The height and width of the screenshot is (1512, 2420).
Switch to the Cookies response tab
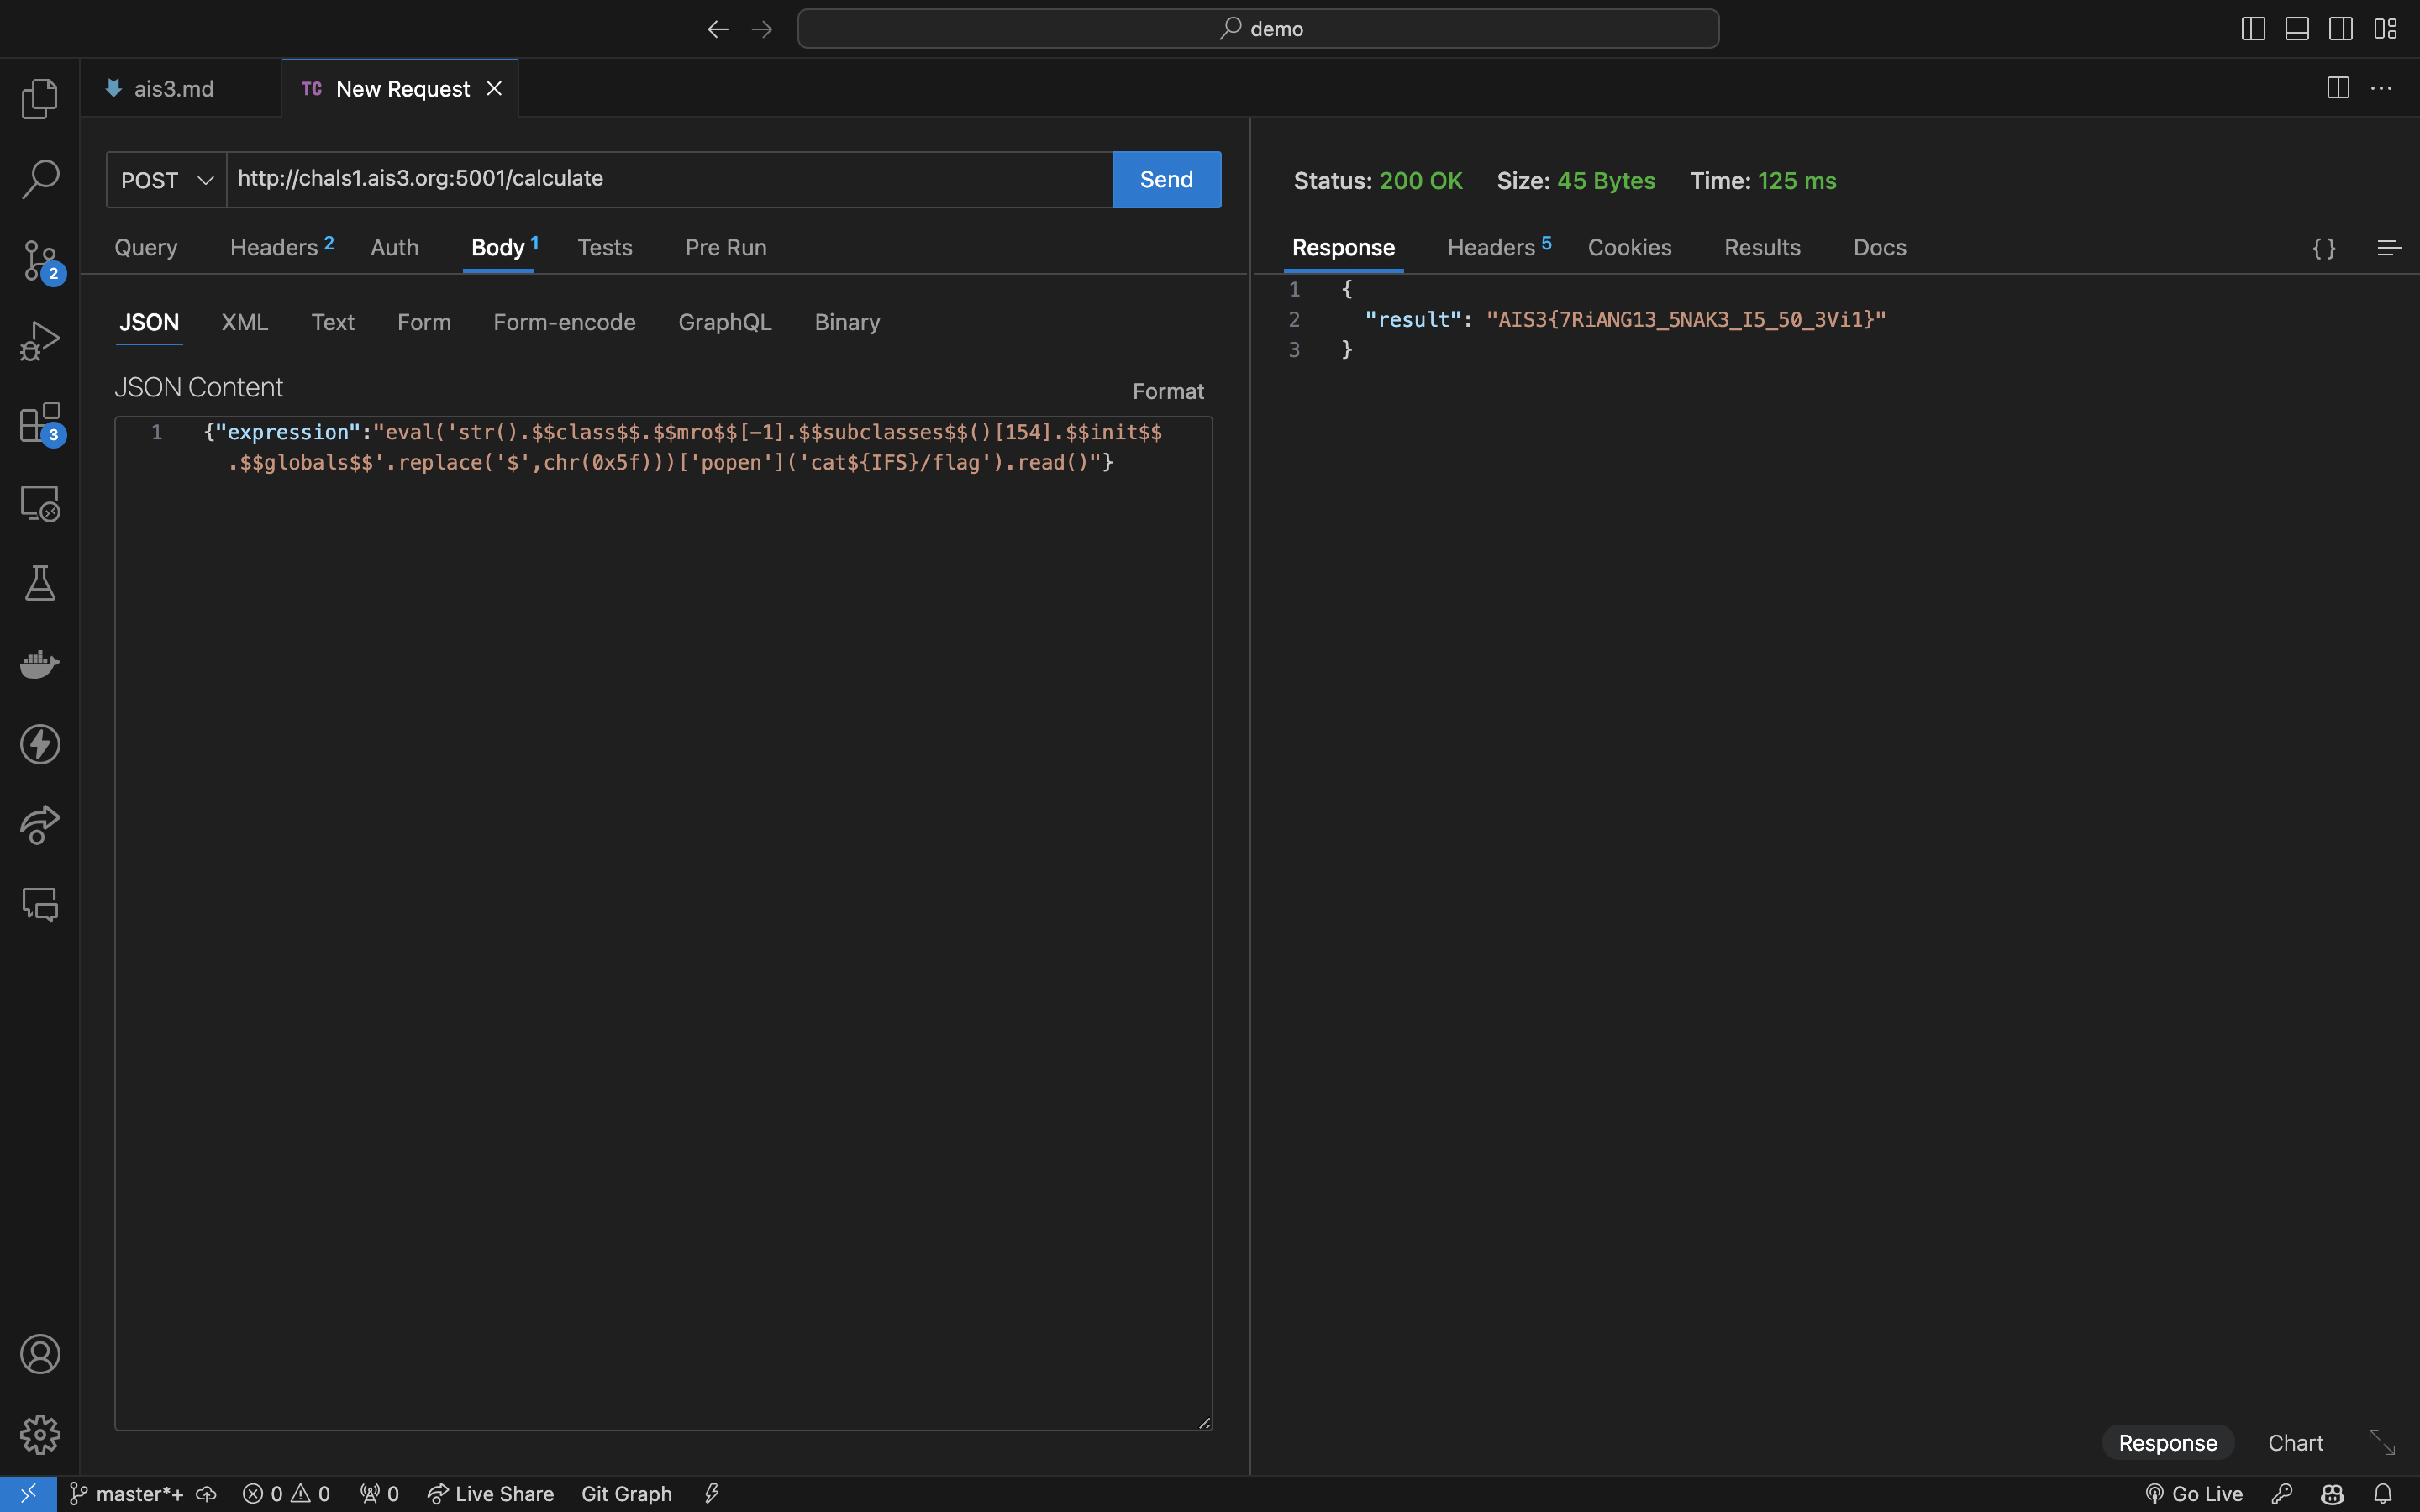[1629, 247]
